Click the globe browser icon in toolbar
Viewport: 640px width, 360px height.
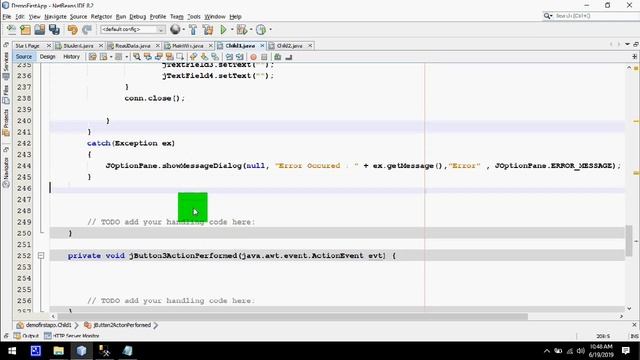[175, 29]
